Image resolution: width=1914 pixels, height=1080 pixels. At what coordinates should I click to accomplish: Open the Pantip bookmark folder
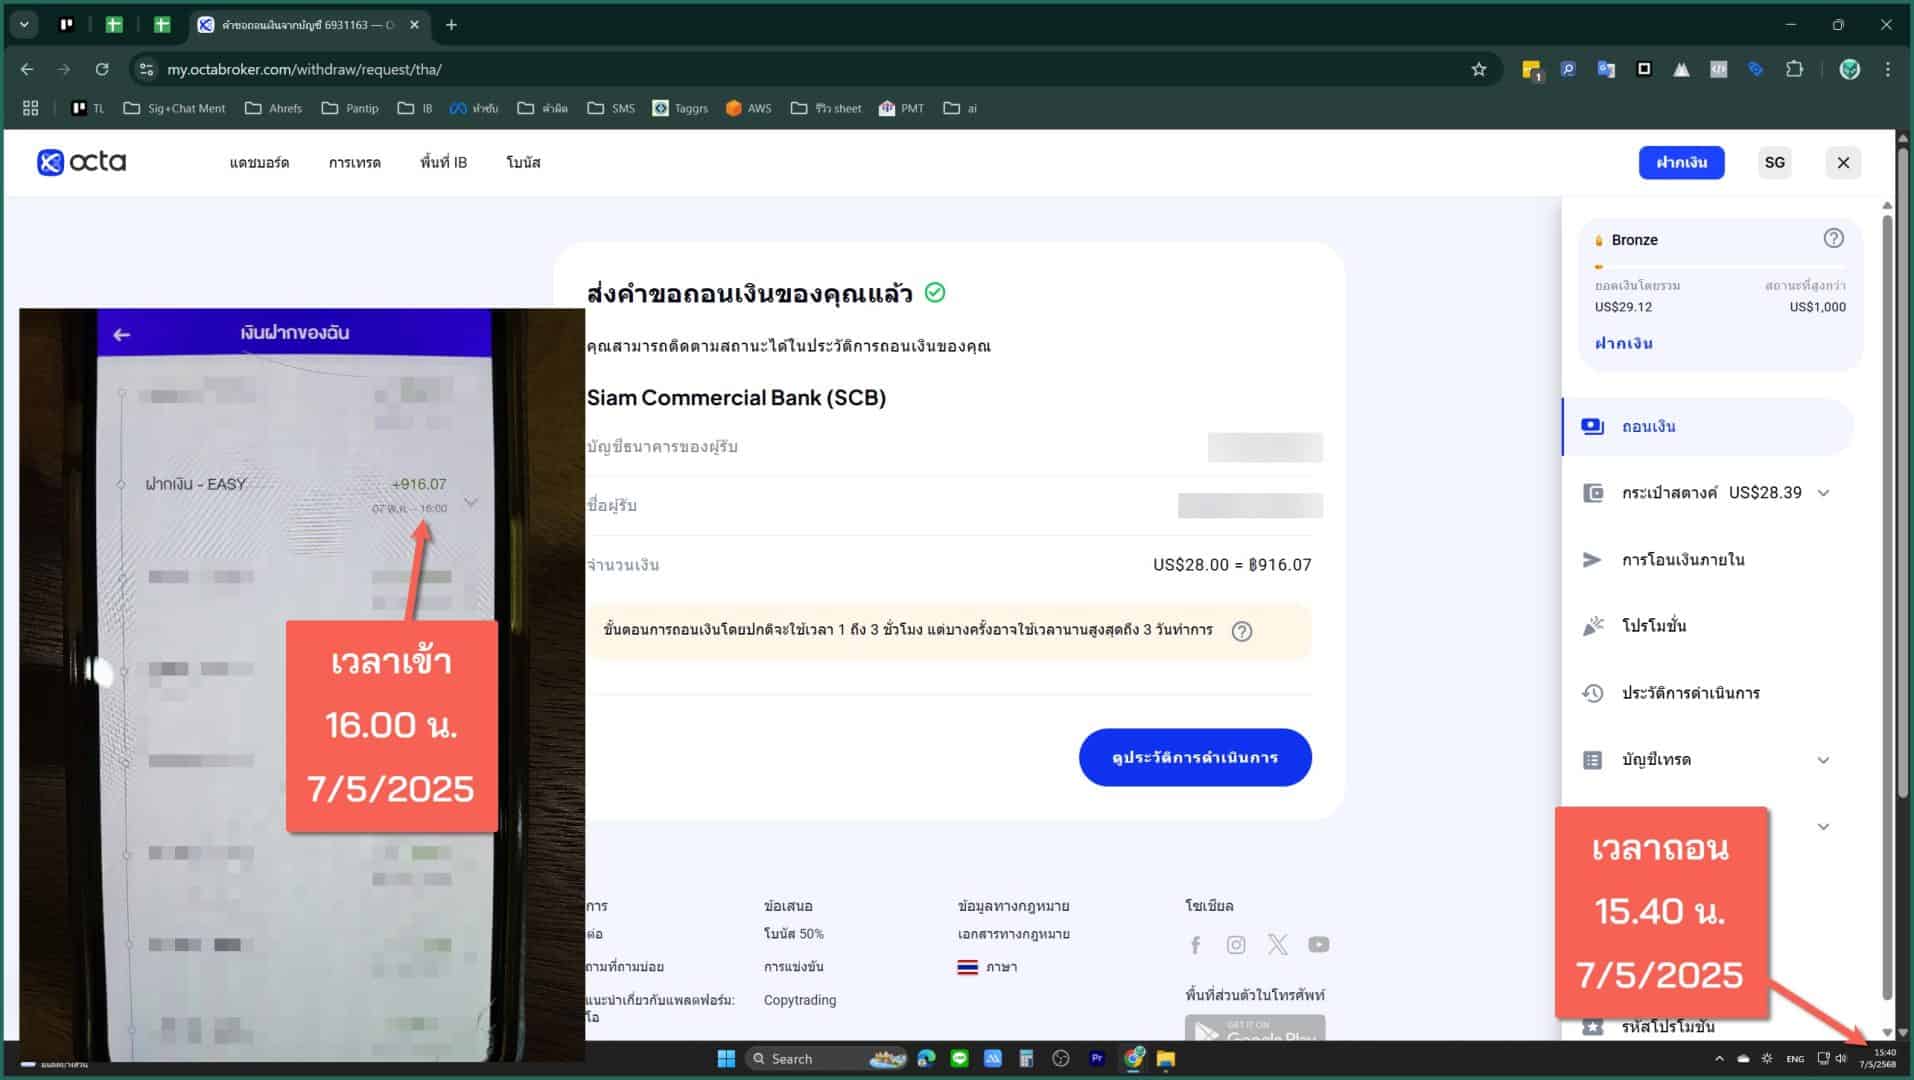point(350,108)
